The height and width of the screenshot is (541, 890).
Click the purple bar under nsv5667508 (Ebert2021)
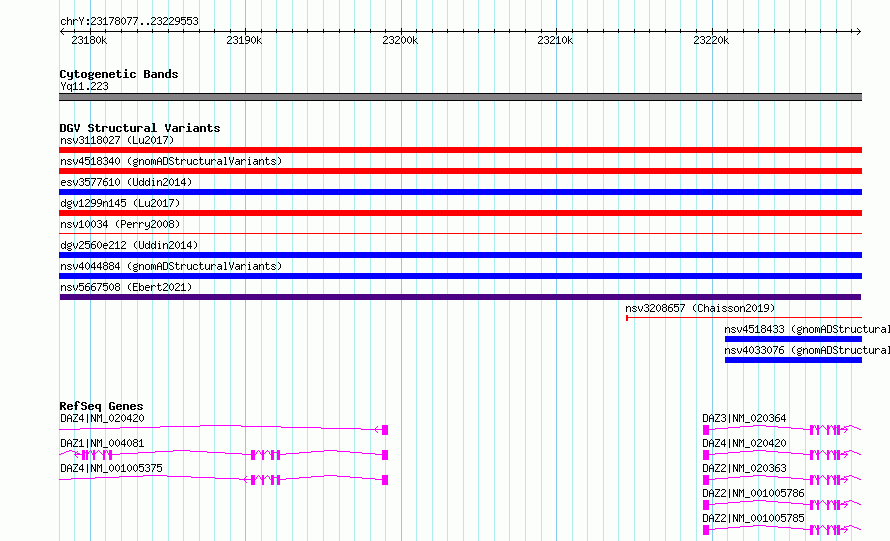click(460, 297)
